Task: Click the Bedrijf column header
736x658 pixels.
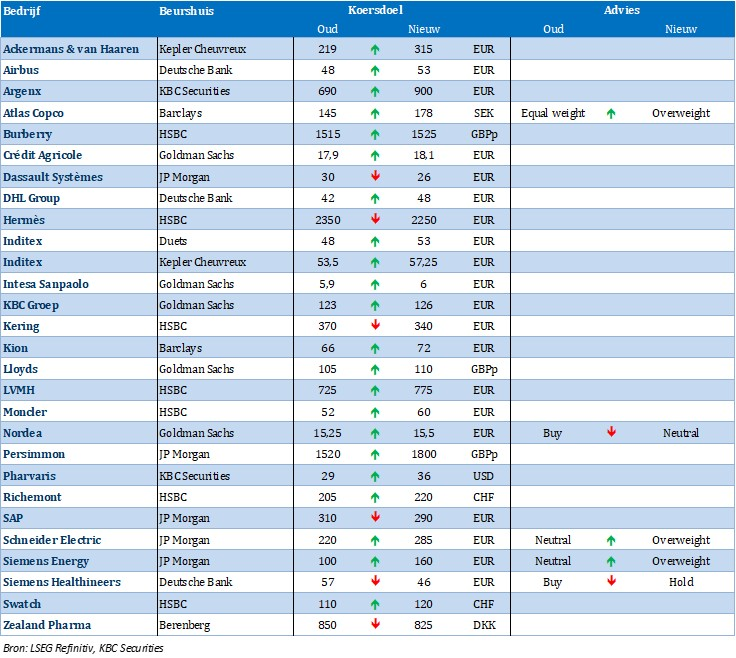Action: 21,10
